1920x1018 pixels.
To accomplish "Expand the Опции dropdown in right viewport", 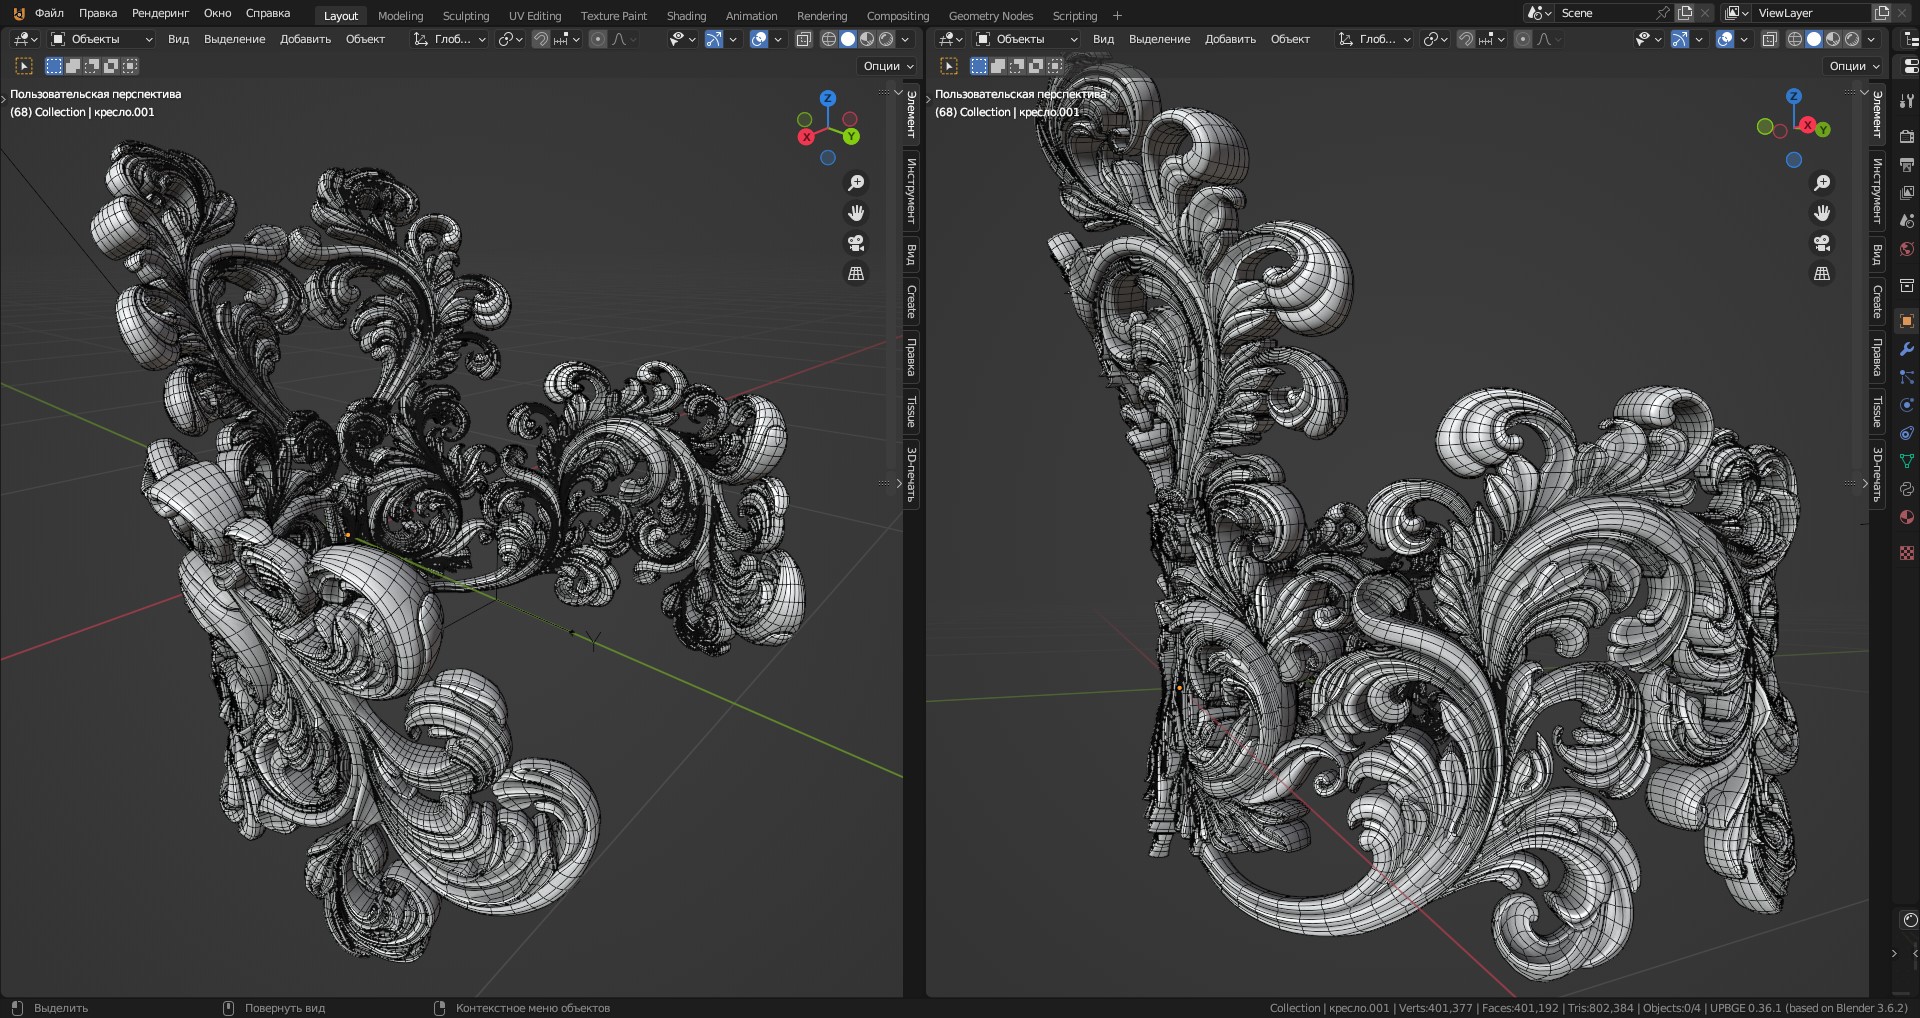I will [1855, 66].
